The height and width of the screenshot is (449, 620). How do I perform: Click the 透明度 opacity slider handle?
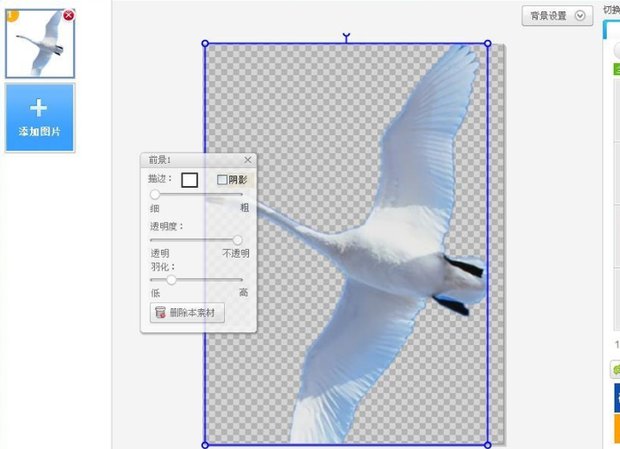click(x=237, y=240)
